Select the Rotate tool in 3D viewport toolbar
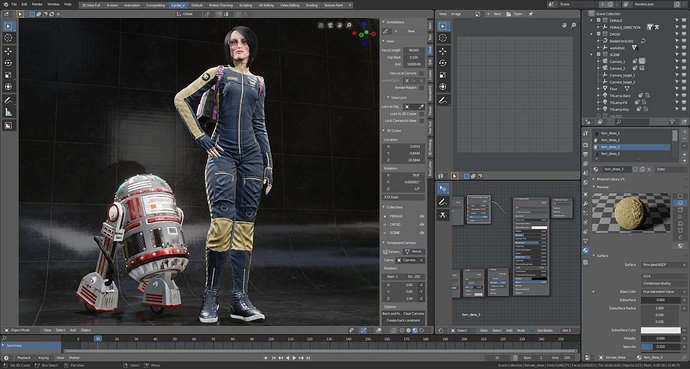This screenshot has height=369, width=690. point(8,63)
